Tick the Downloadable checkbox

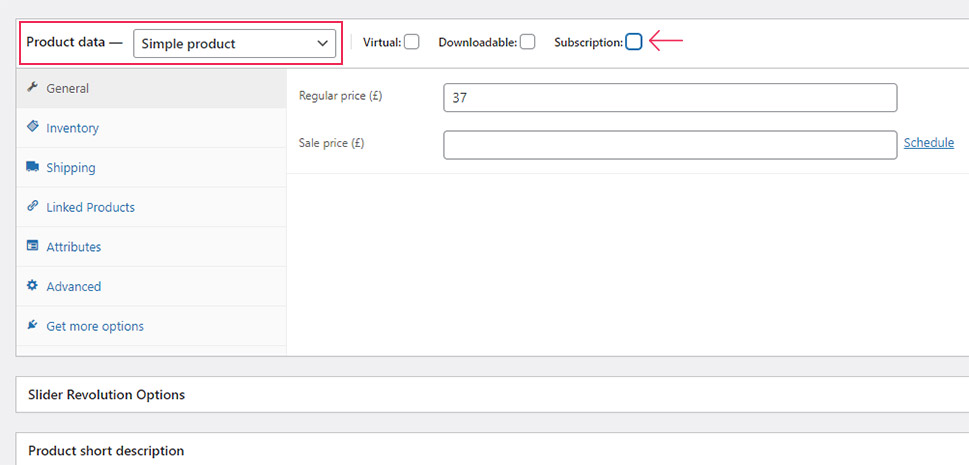pos(527,42)
